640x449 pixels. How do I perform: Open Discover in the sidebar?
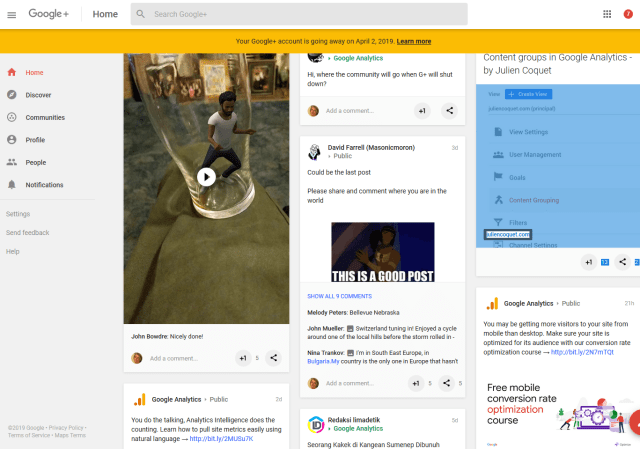pos(38,95)
